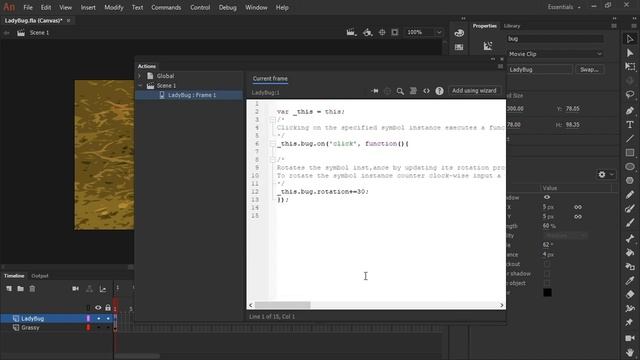This screenshot has width=640, height=360.
Task: Create a new layer in Timeline
Action: [x=9, y=289]
